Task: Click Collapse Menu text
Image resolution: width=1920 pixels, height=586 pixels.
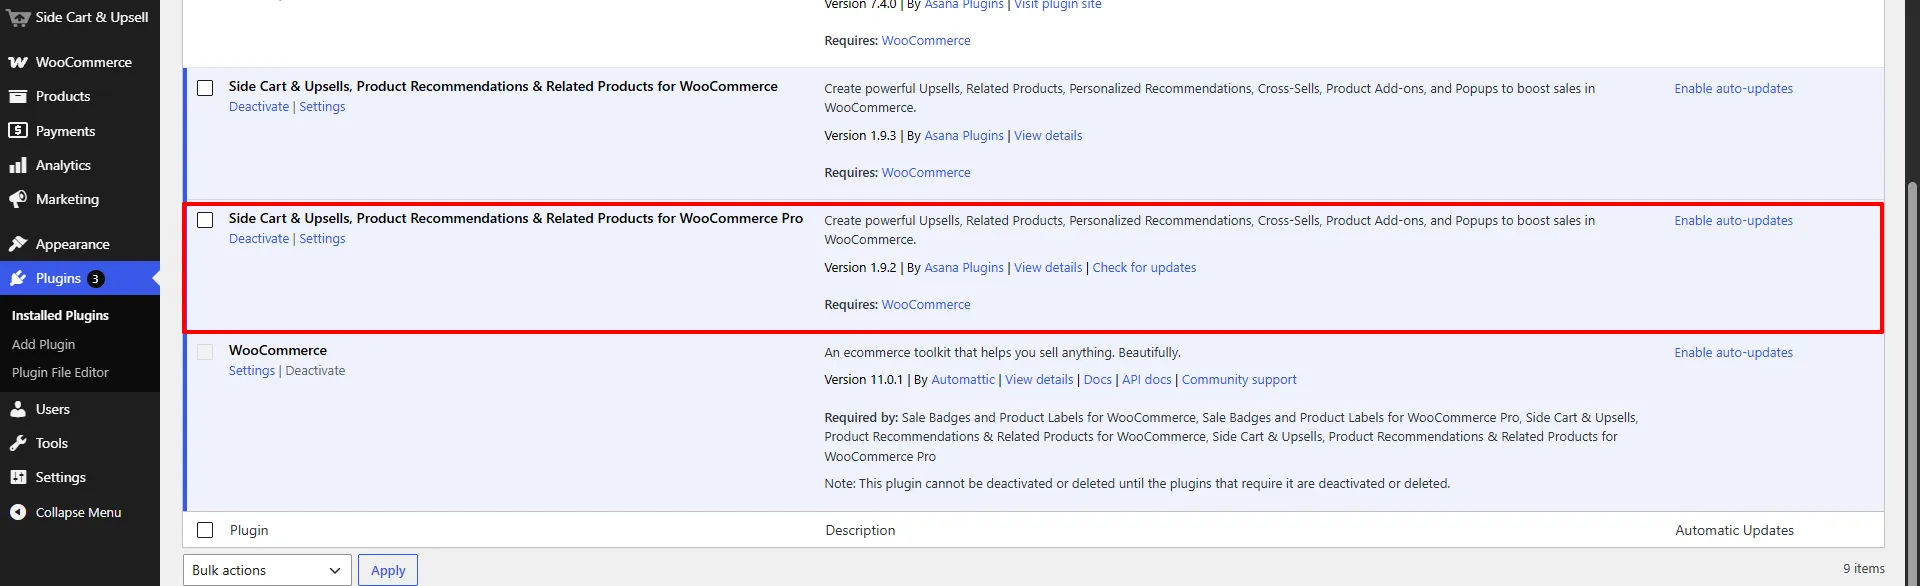Action: [x=78, y=512]
